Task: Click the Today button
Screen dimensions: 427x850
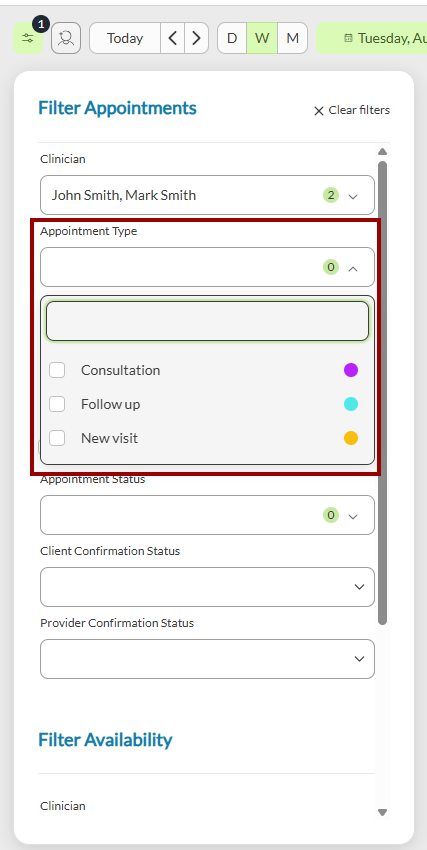Action: tap(125, 38)
